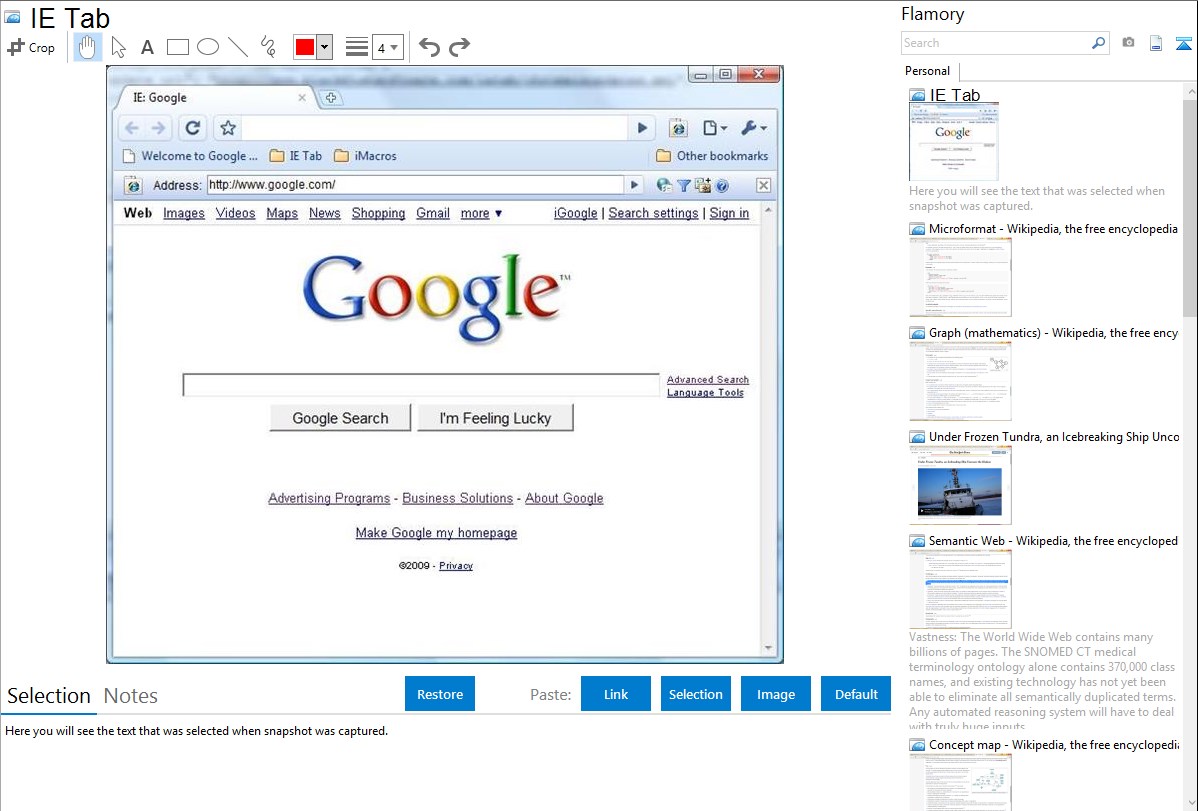
Task: Select the Under Frozen Tundra snapshot thumbnail
Action: pyautogui.click(x=960, y=485)
